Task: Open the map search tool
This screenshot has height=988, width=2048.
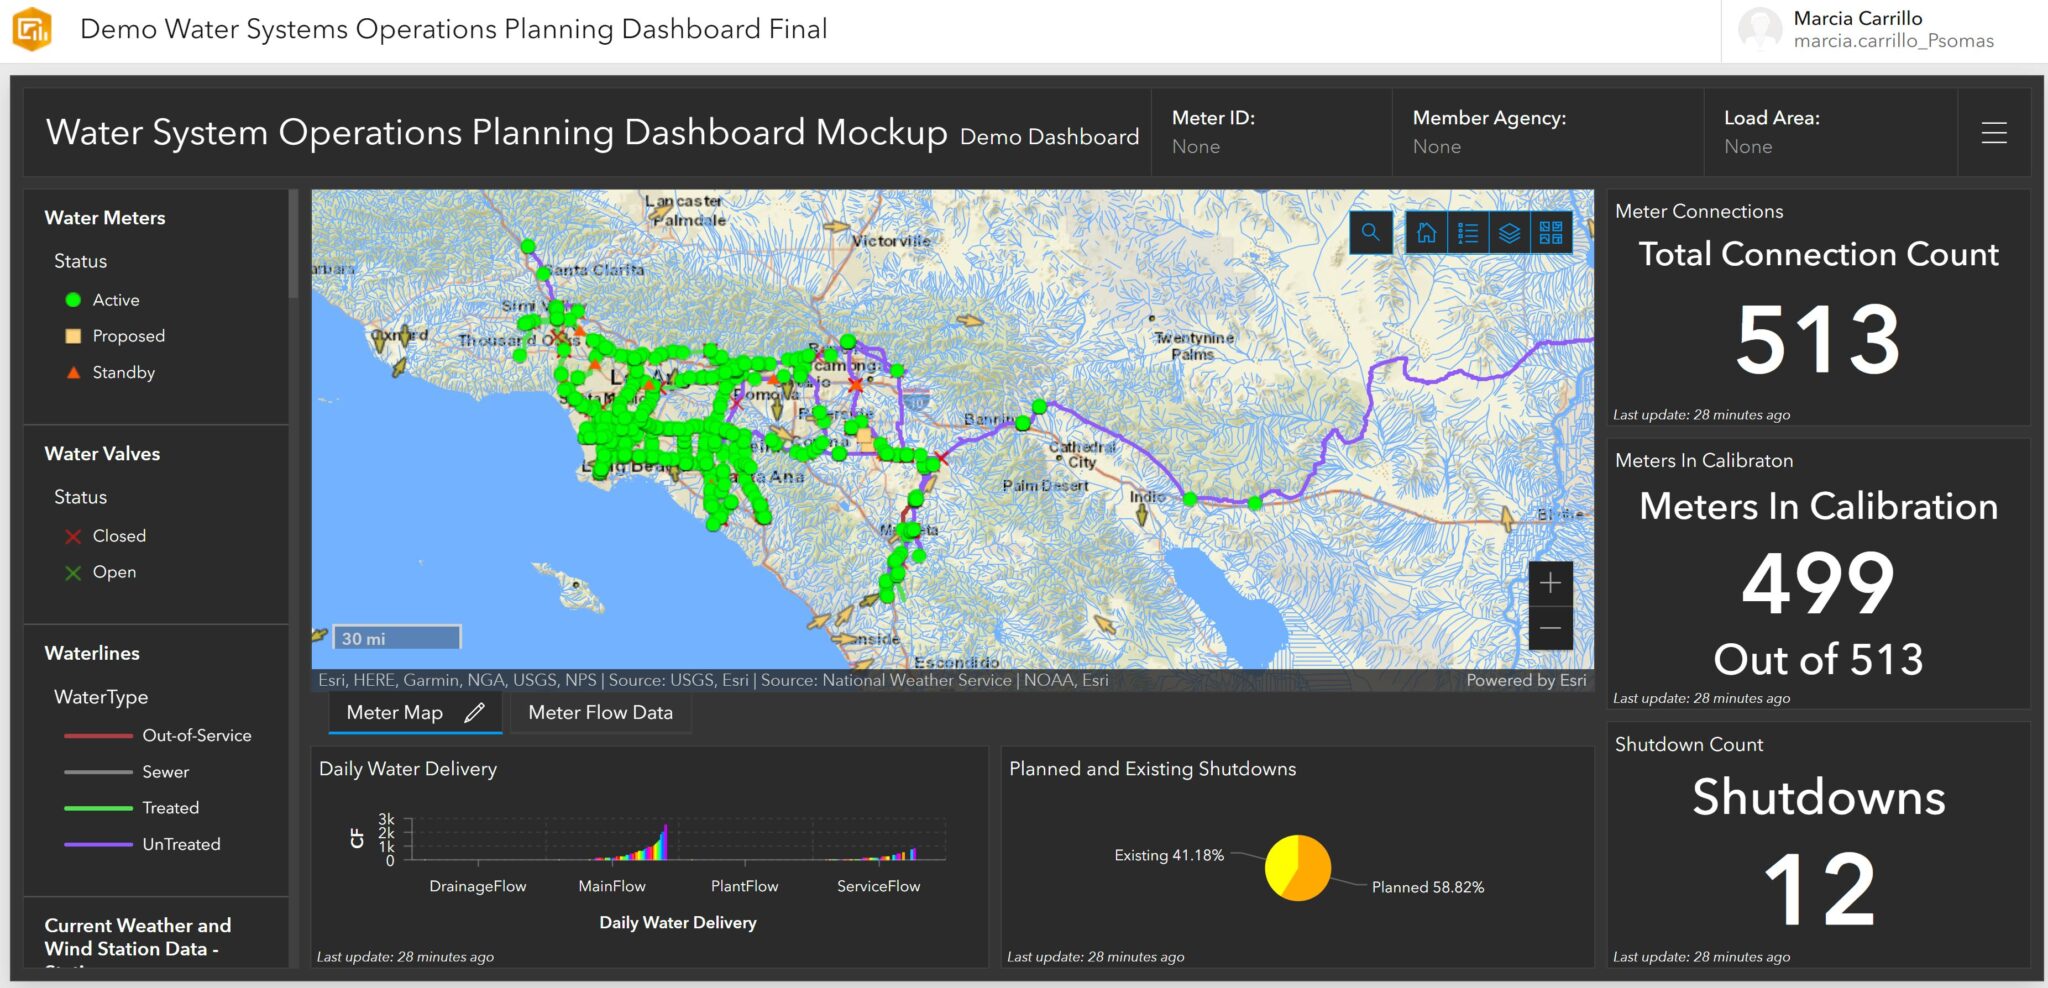Action: 1370,232
